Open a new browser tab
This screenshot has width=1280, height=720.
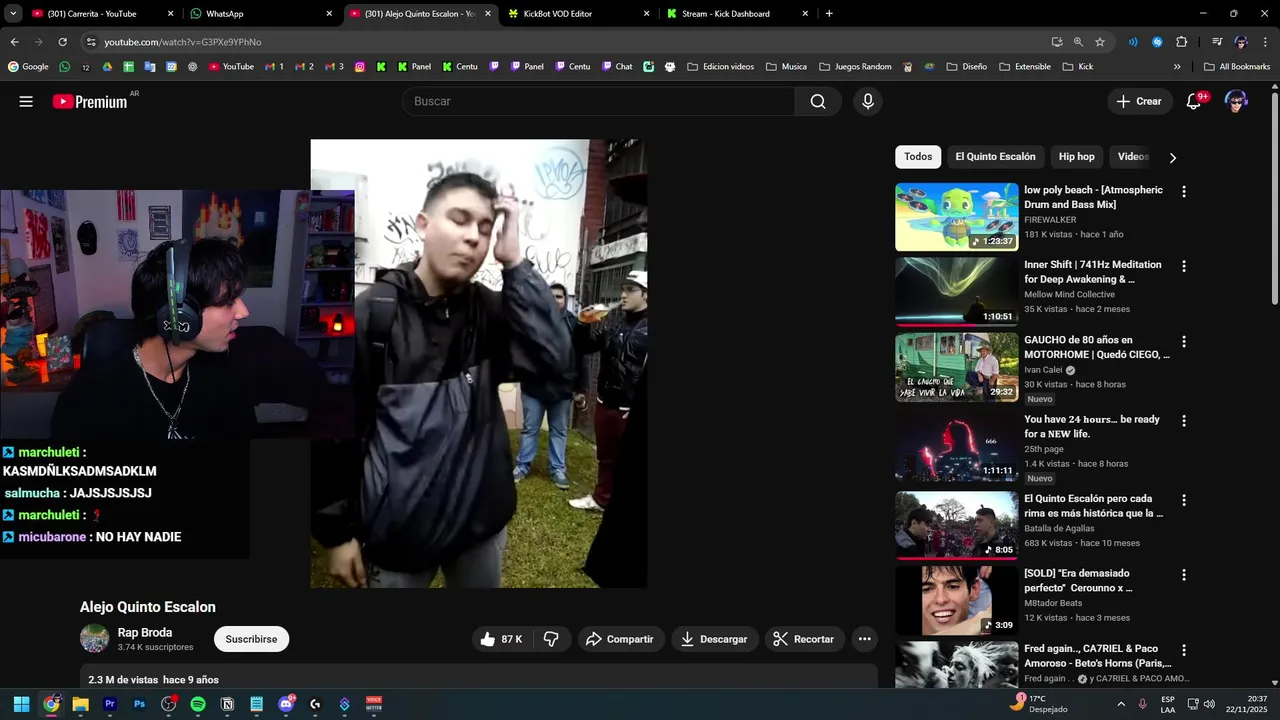829,14
